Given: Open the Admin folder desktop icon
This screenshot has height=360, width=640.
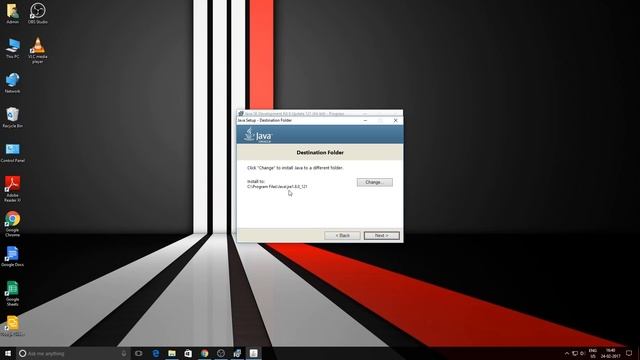Looking at the screenshot, I should pos(13,13).
